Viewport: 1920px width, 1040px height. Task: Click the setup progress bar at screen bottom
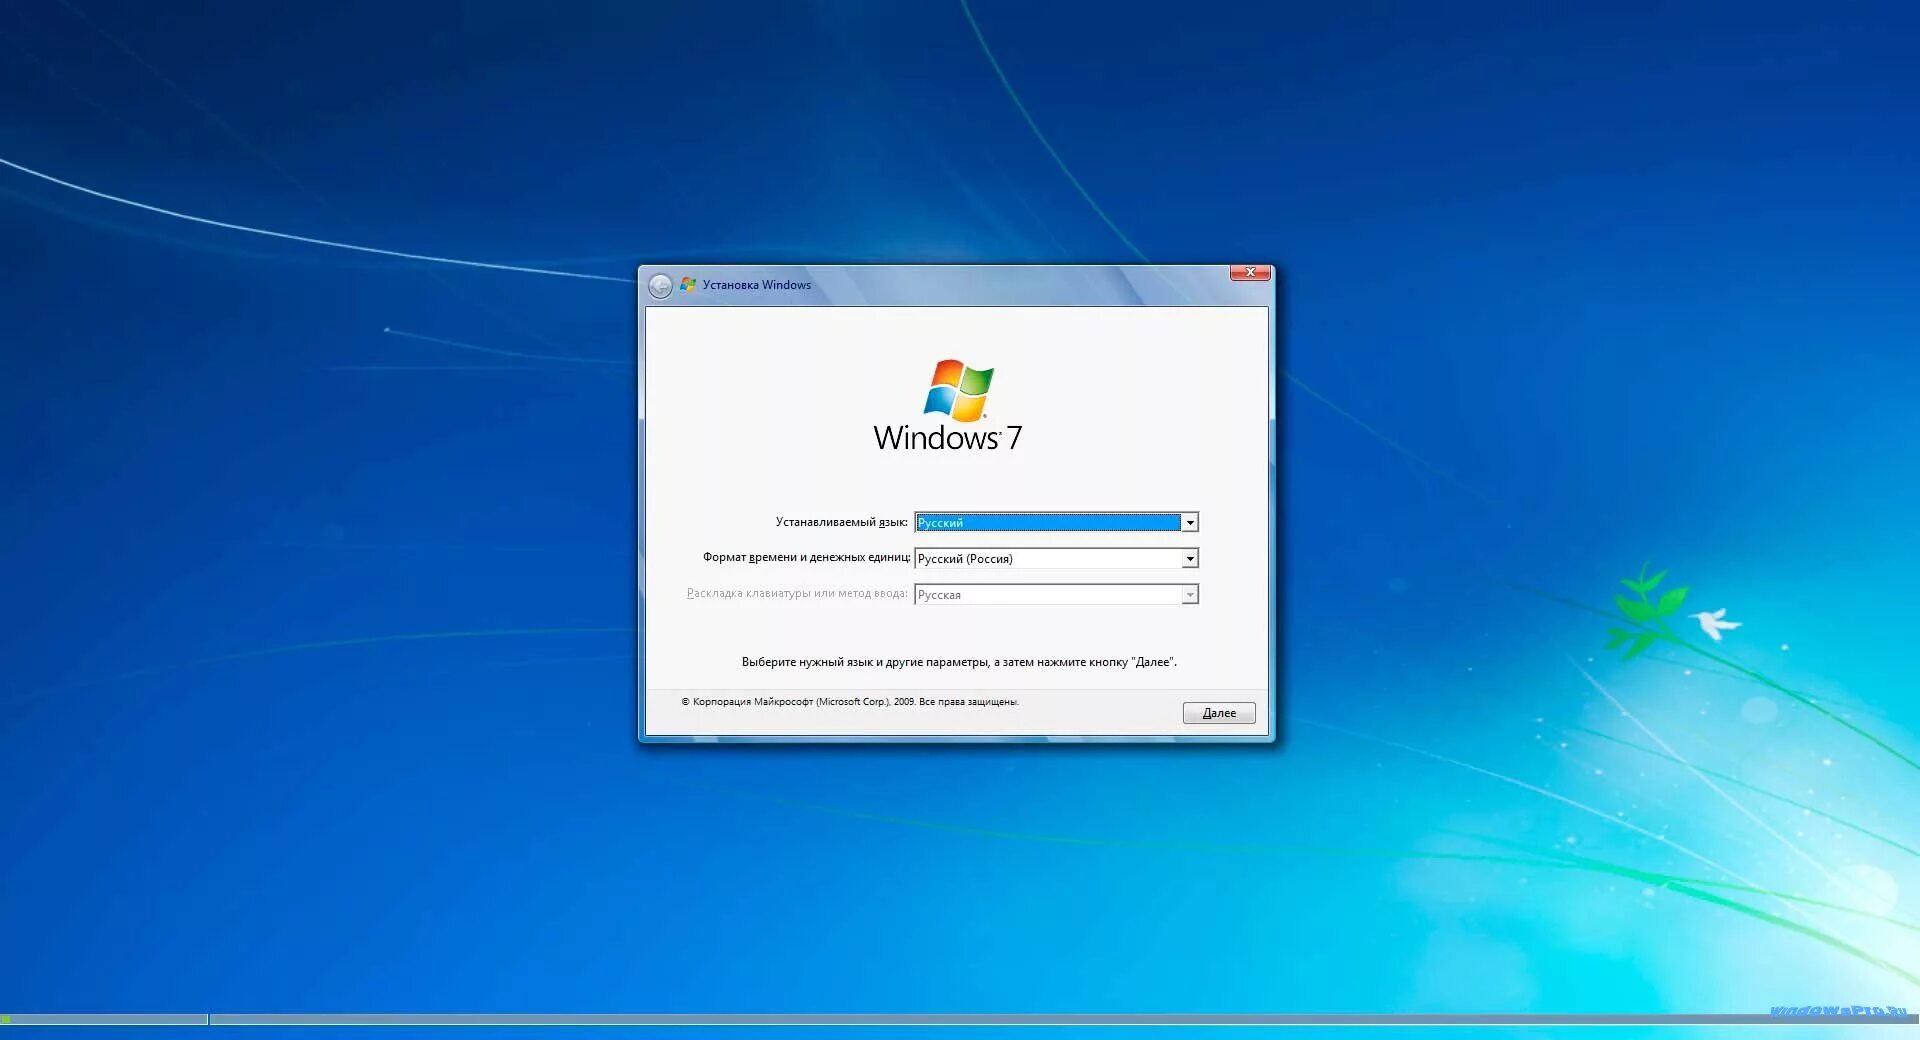tap(960, 1019)
